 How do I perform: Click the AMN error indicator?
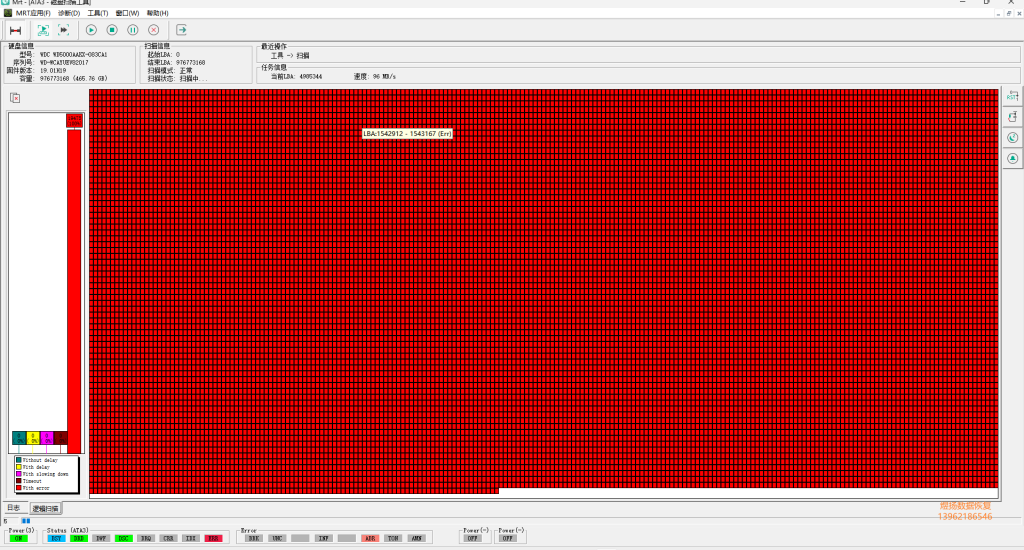click(417, 538)
